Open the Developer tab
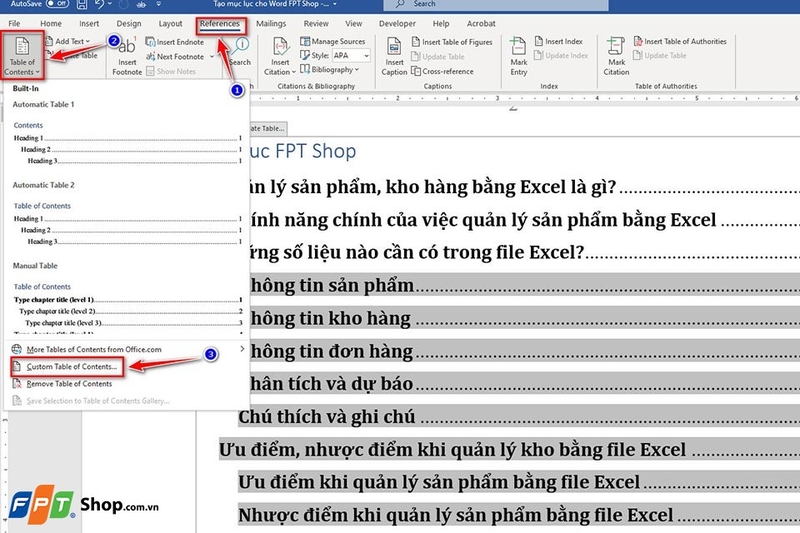This screenshot has width=800, height=533. click(x=397, y=23)
